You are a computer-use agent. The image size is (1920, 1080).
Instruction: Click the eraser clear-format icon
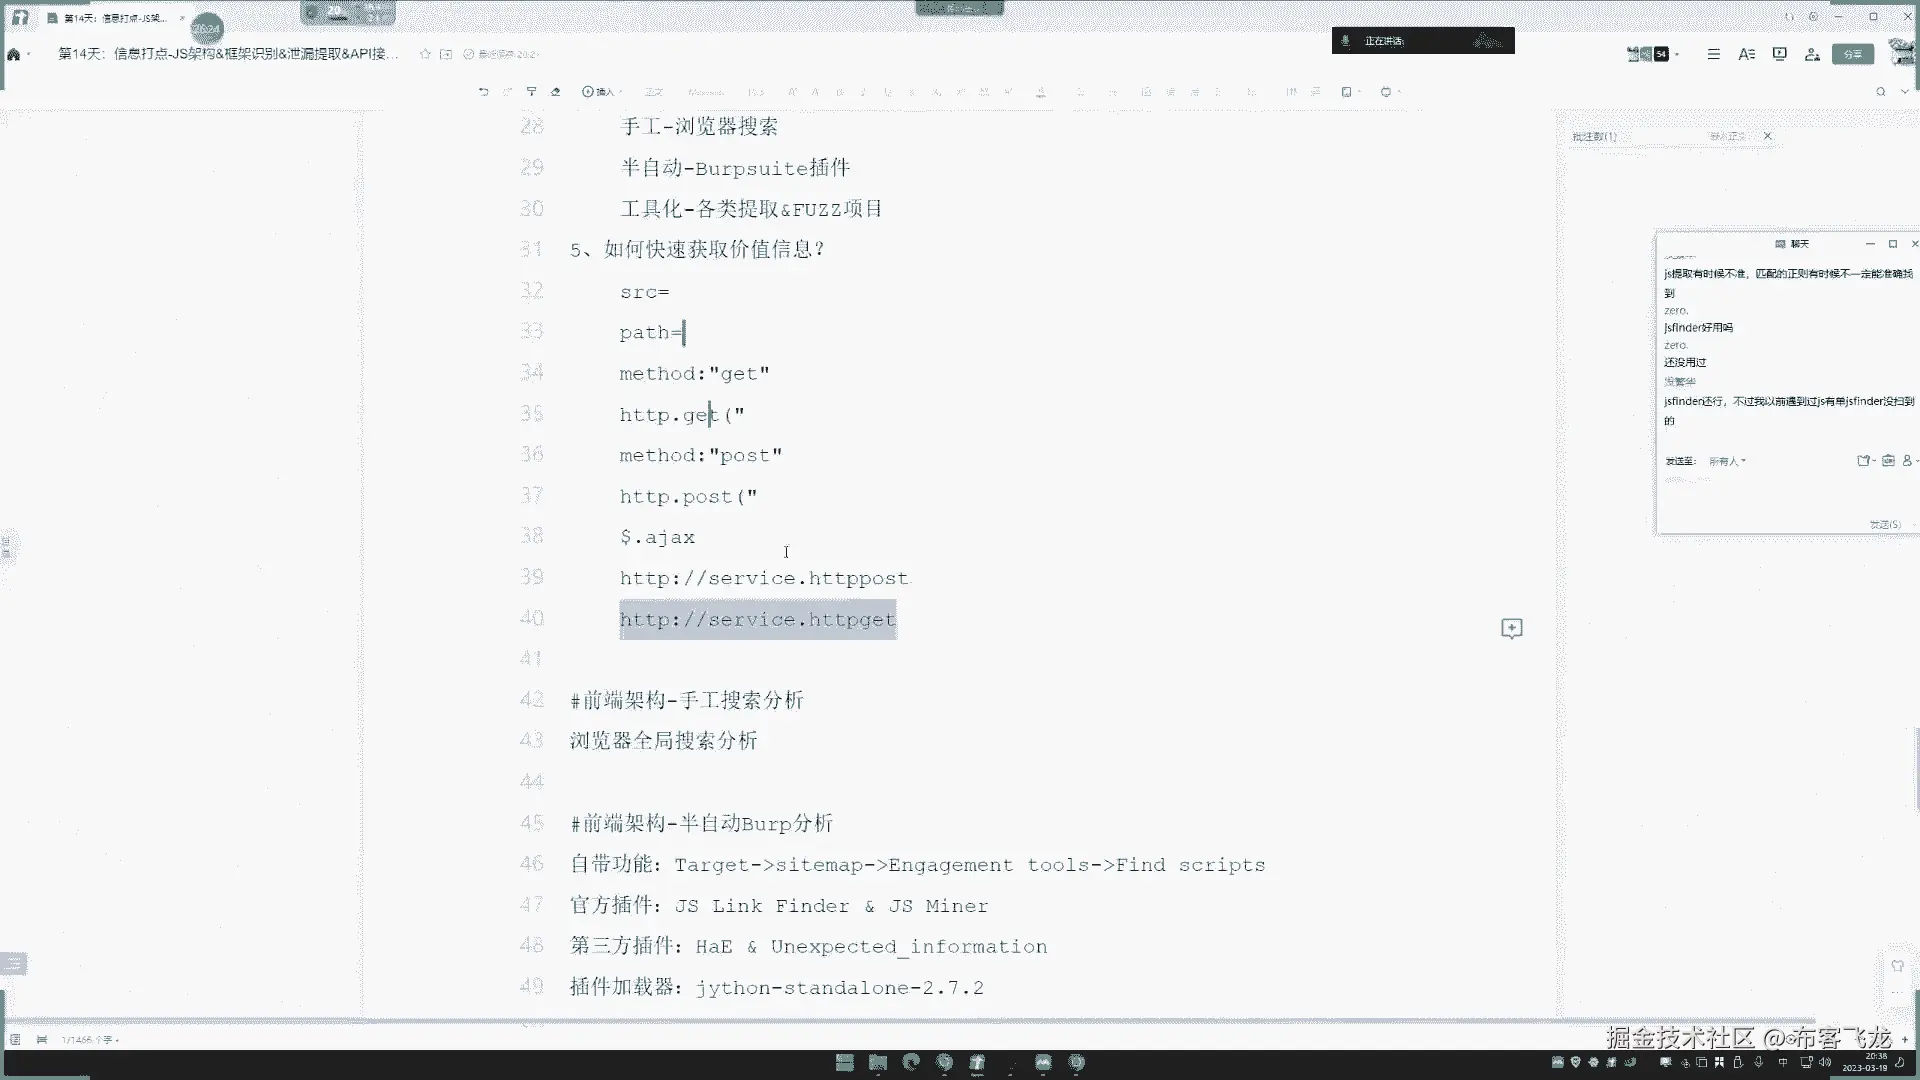(x=556, y=92)
